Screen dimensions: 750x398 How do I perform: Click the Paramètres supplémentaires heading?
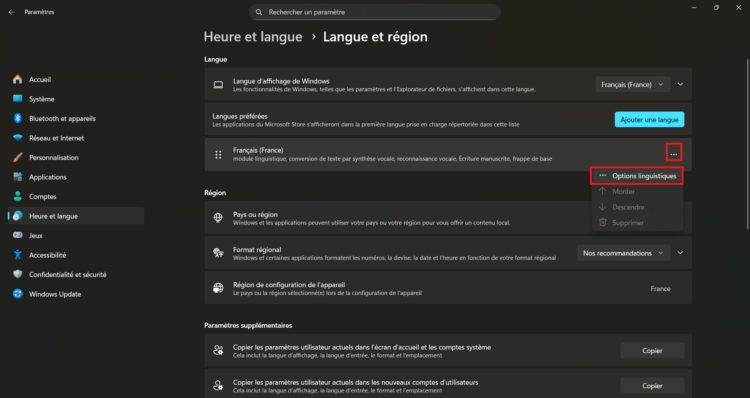click(248, 325)
